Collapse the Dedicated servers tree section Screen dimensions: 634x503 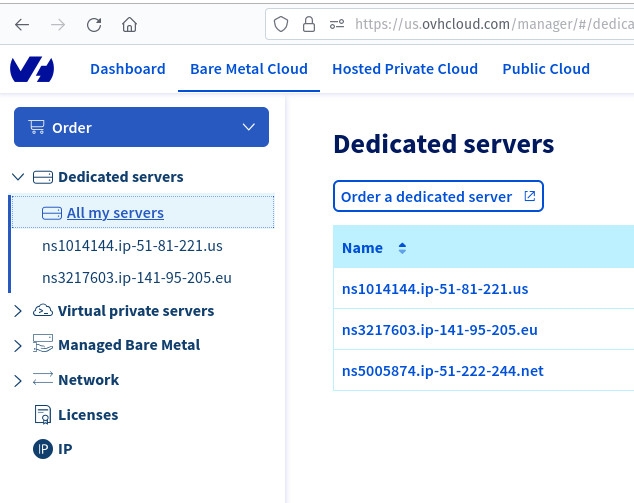click(18, 177)
